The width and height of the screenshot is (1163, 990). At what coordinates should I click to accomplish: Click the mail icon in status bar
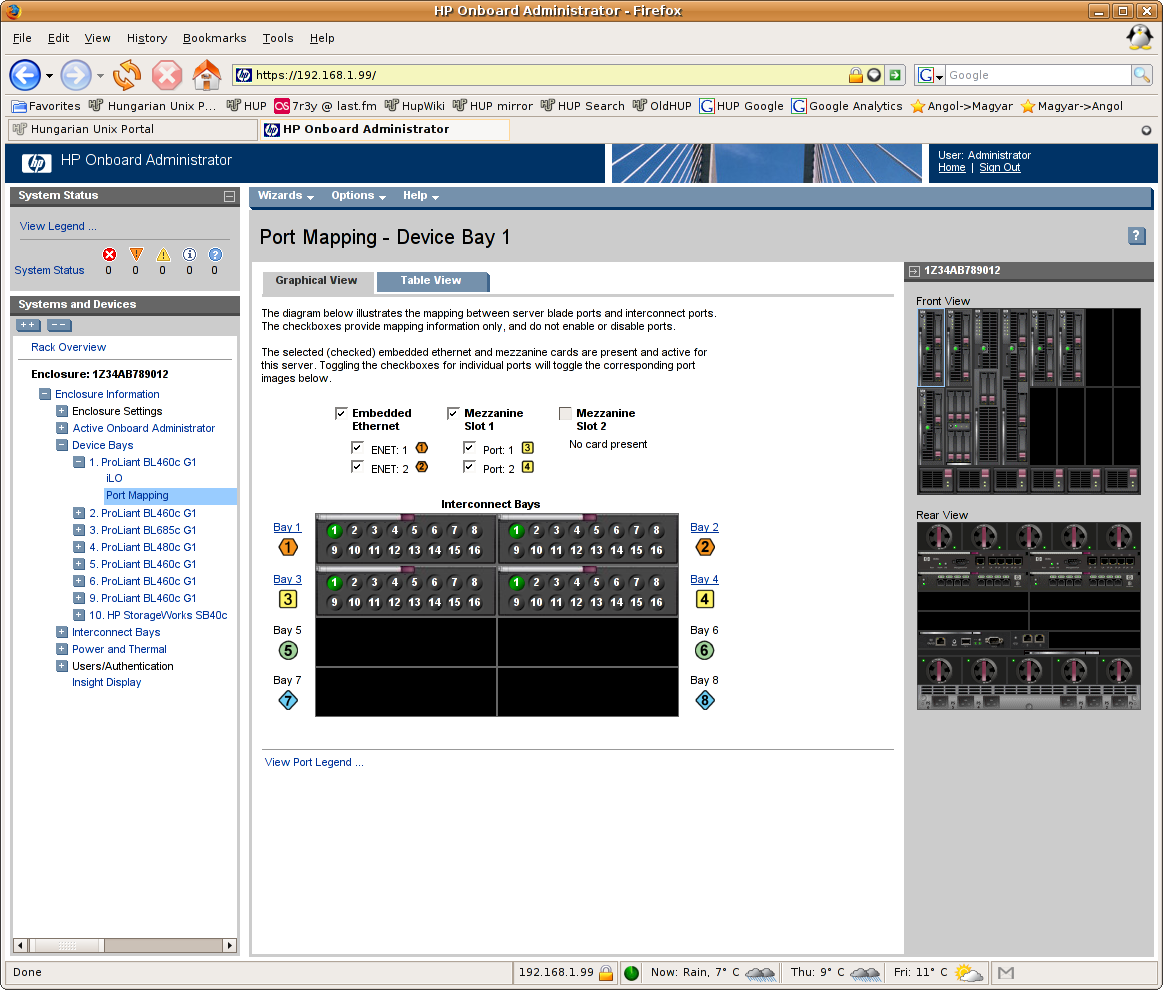click(1006, 972)
